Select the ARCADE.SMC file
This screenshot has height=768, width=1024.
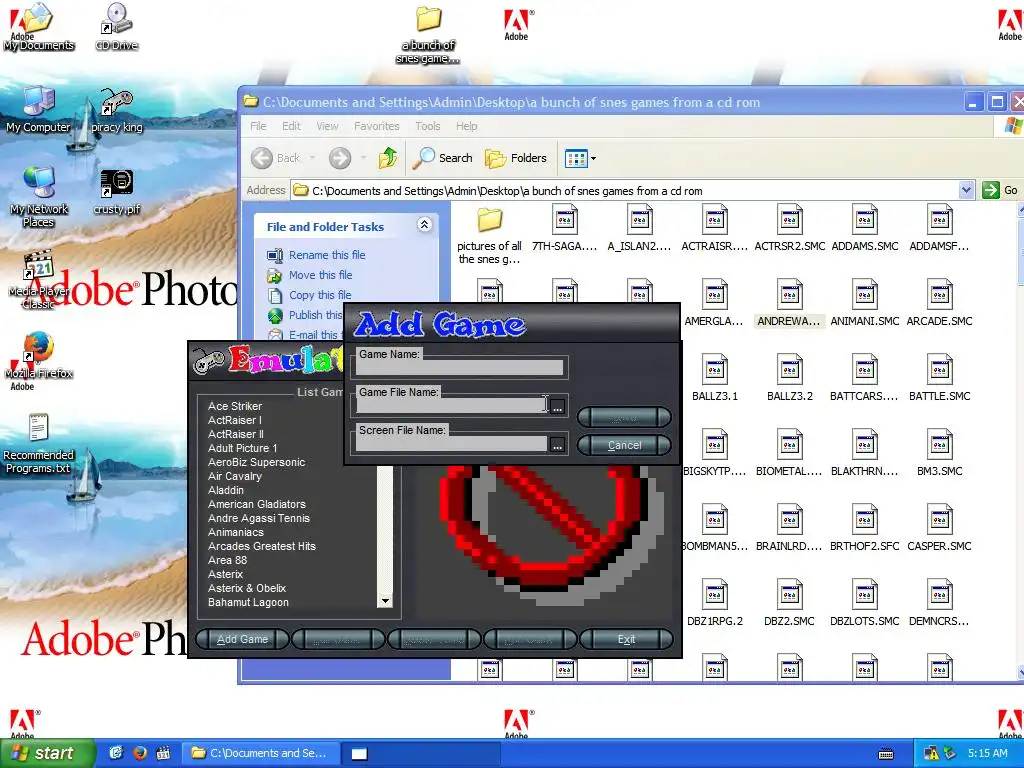click(x=939, y=303)
